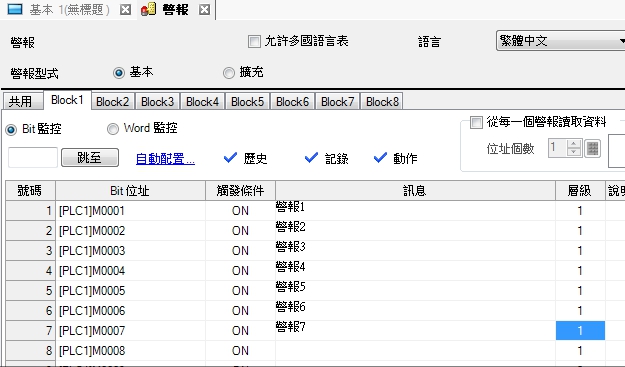Viewport: 625px width, 367px height.
Task: Toggle the 動作 checkmark
Action: 380,158
